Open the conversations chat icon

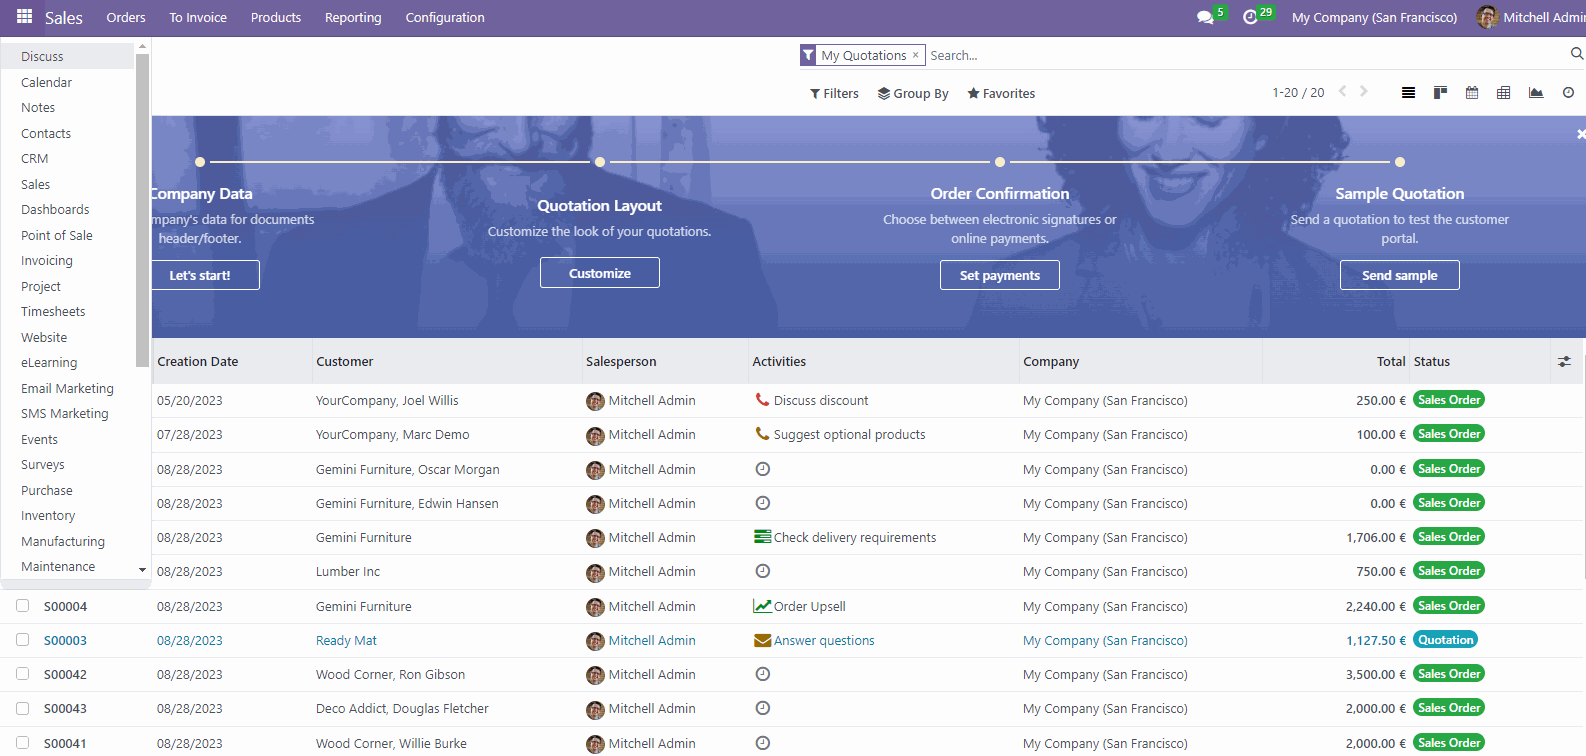click(1205, 17)
